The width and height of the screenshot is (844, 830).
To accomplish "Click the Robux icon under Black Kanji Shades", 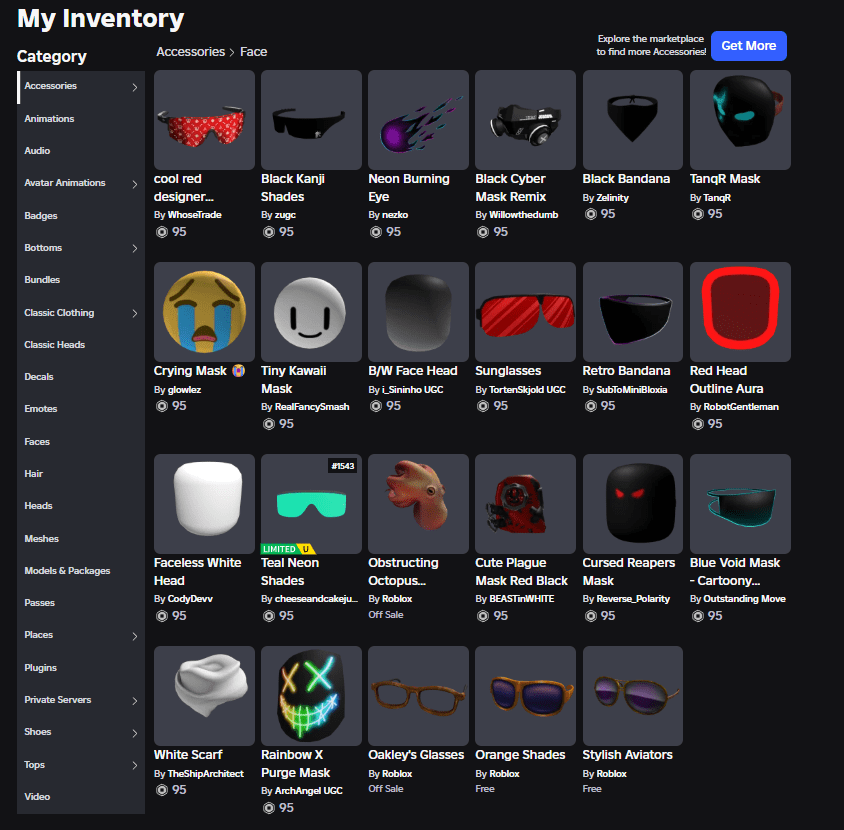I will click(271, 231).
